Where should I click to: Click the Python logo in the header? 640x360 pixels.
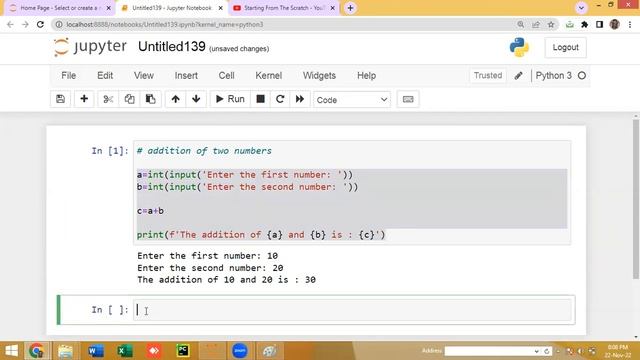pos(519,47)
